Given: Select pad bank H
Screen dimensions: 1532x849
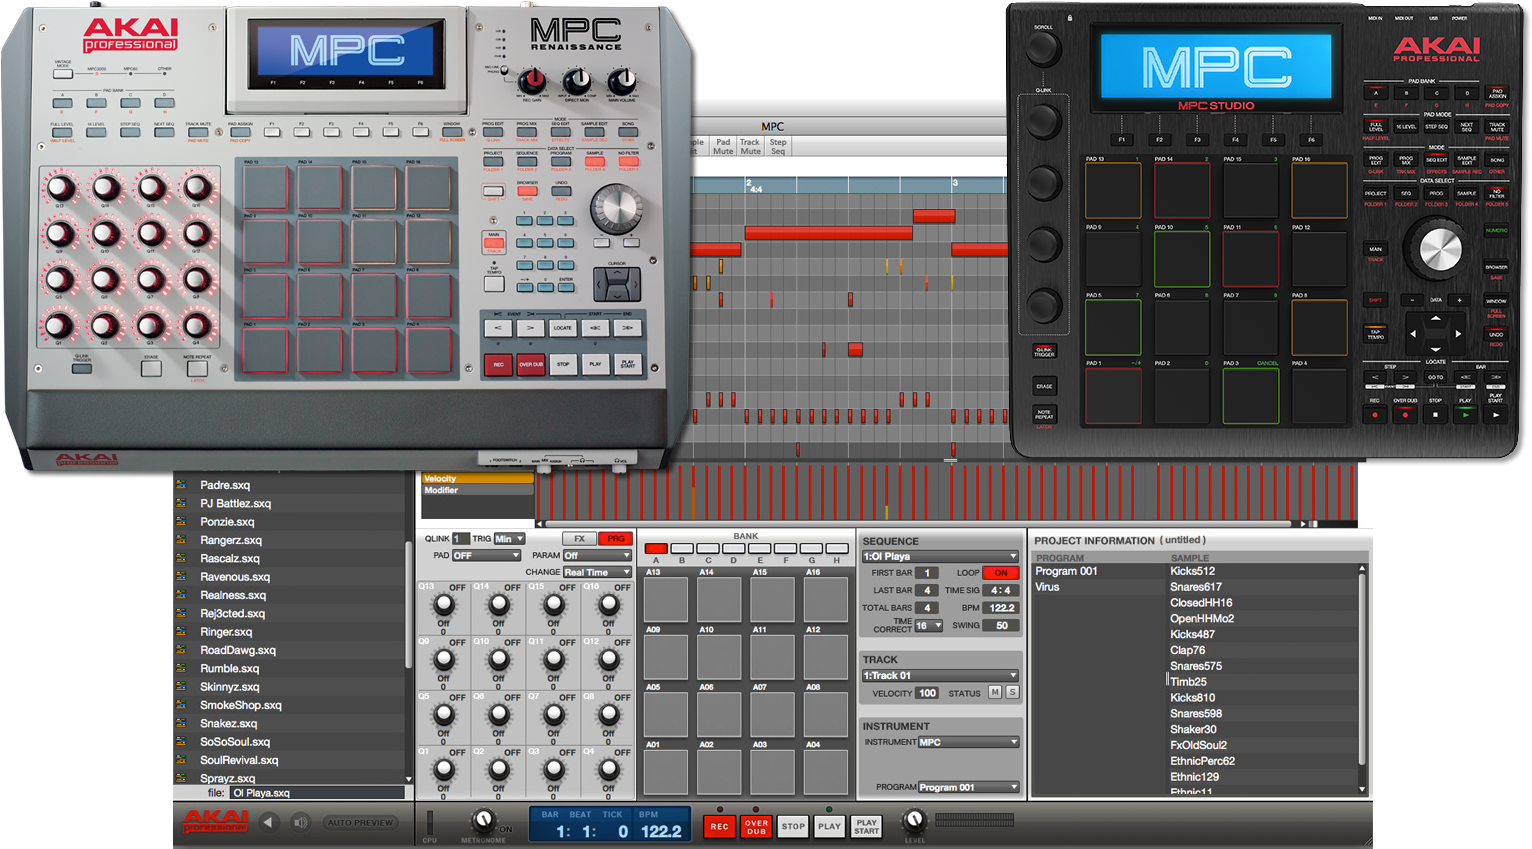Looking at the screenshot, I should tap(836, 548).
